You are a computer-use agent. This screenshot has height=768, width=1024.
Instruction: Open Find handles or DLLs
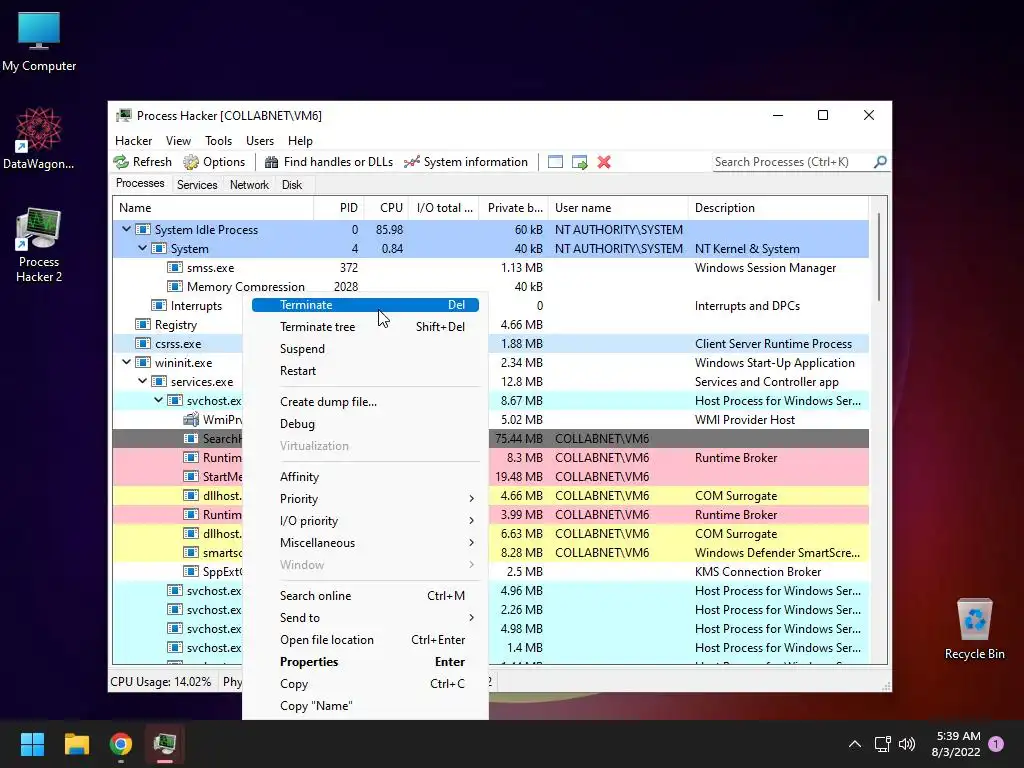[x=329, y=162]
